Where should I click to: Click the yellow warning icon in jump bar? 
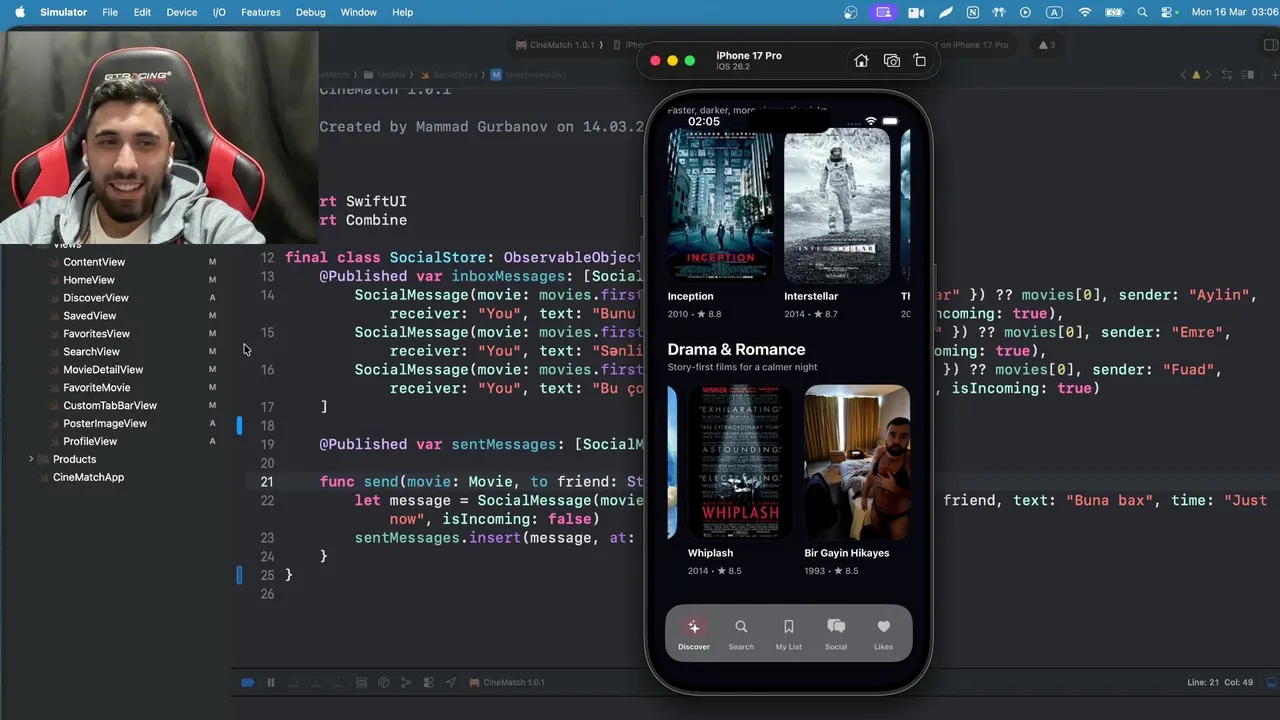click(1196, 75)
